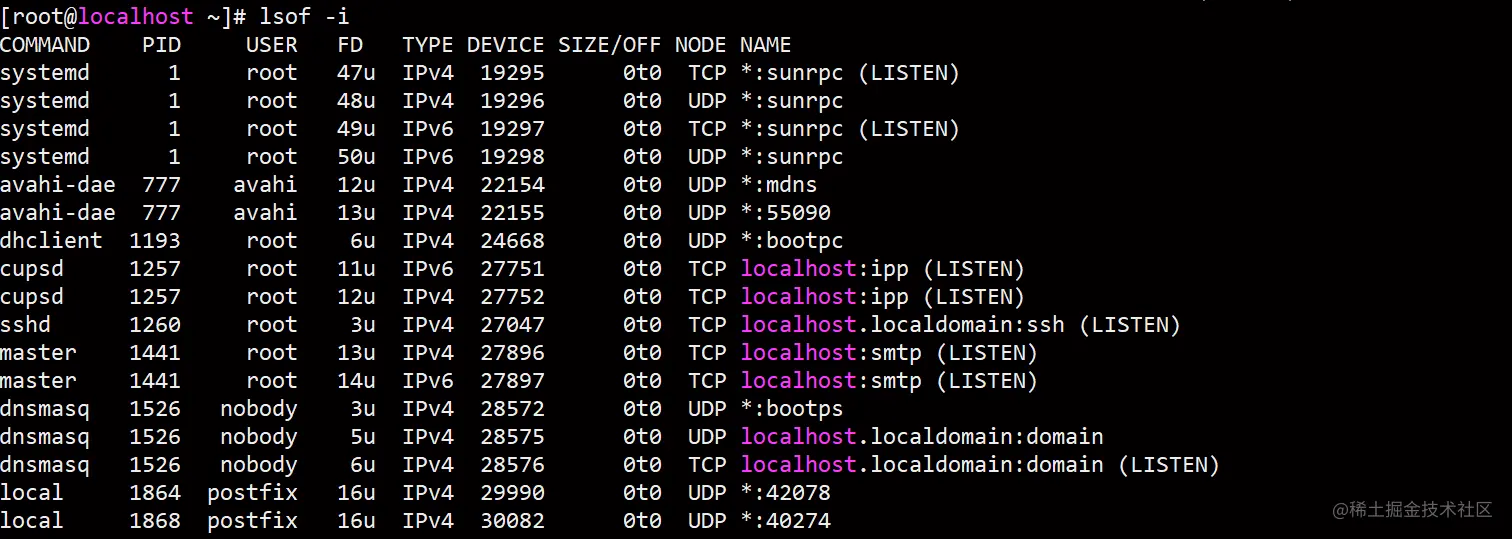Screen dimensions: 1512x539
Task: Select device number 27047
Action: point(512,325)
